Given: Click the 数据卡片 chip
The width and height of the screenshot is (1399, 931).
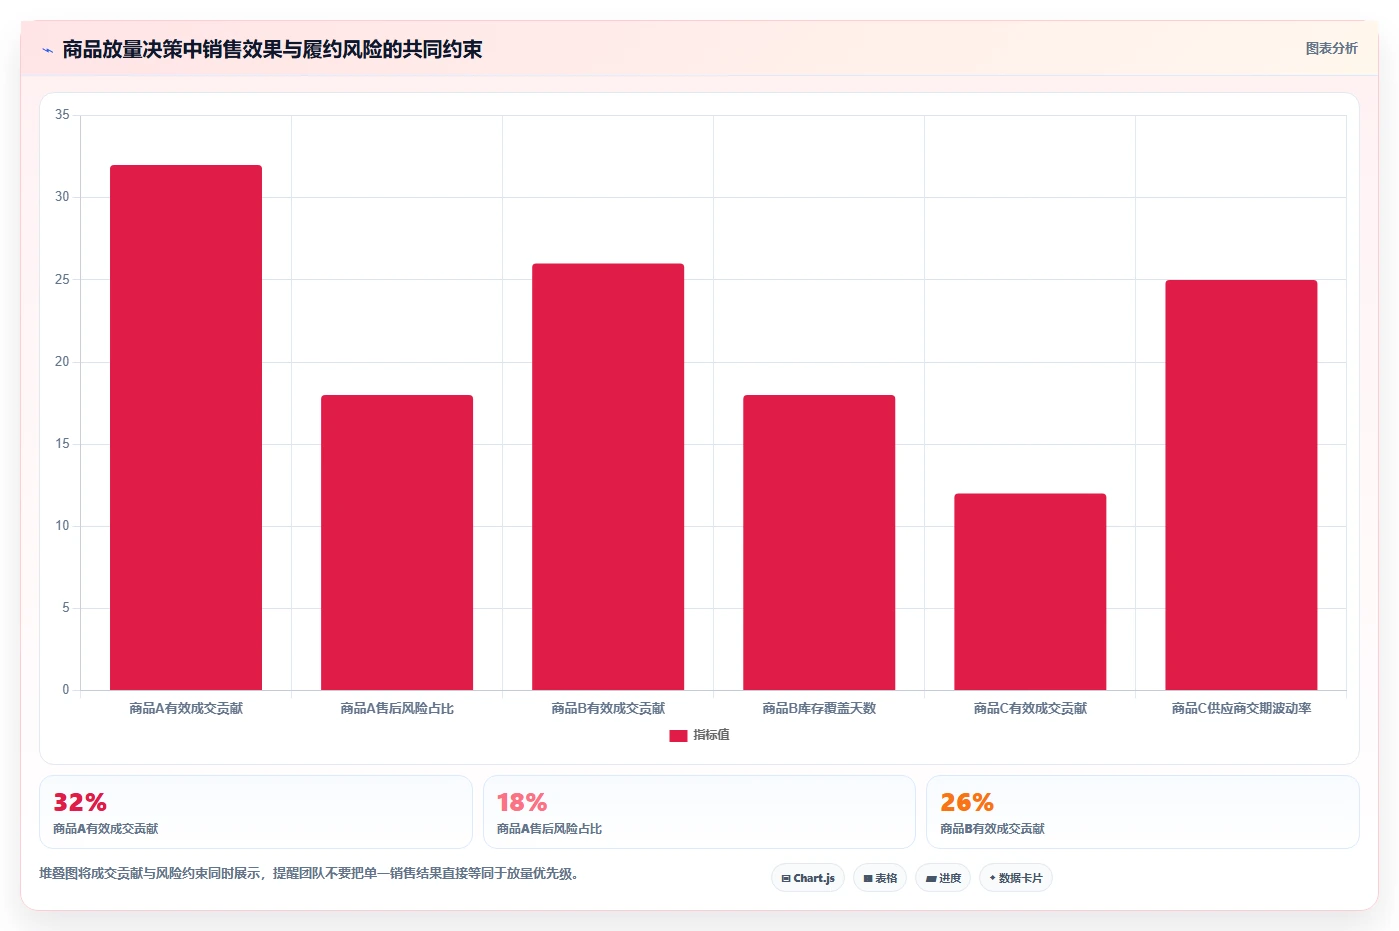Looking at the screenshot, I should point(1016,878).
